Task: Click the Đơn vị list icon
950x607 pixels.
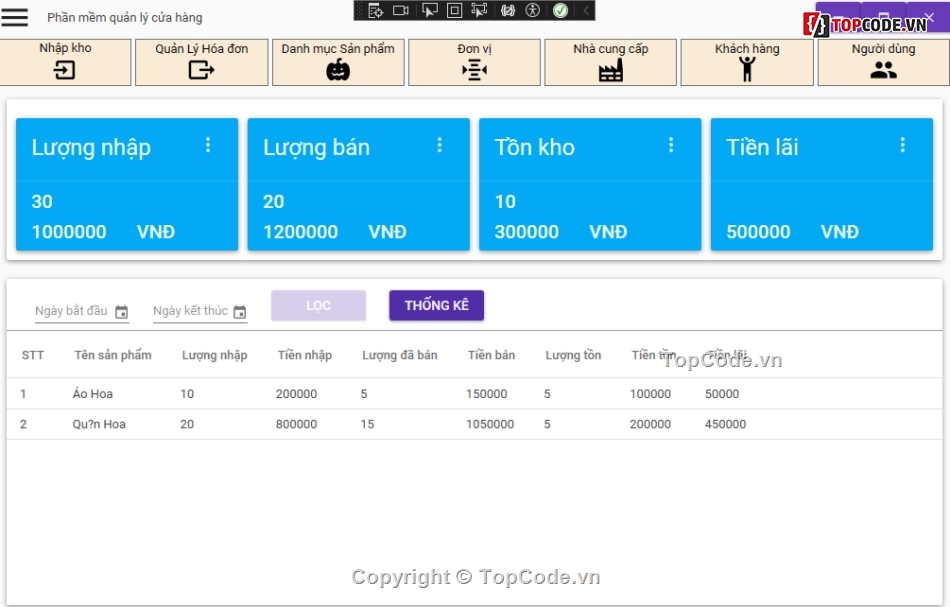Action: point(474,71)
